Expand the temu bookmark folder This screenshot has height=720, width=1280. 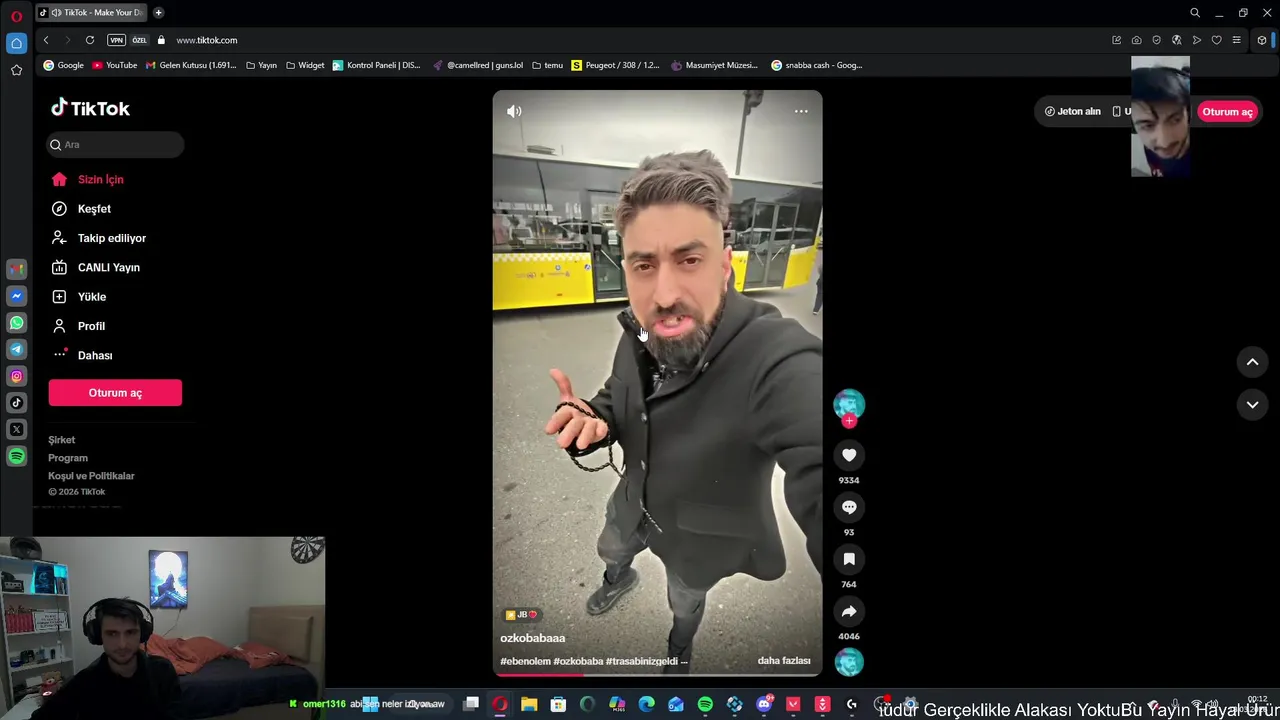click(x=547, y=65)
